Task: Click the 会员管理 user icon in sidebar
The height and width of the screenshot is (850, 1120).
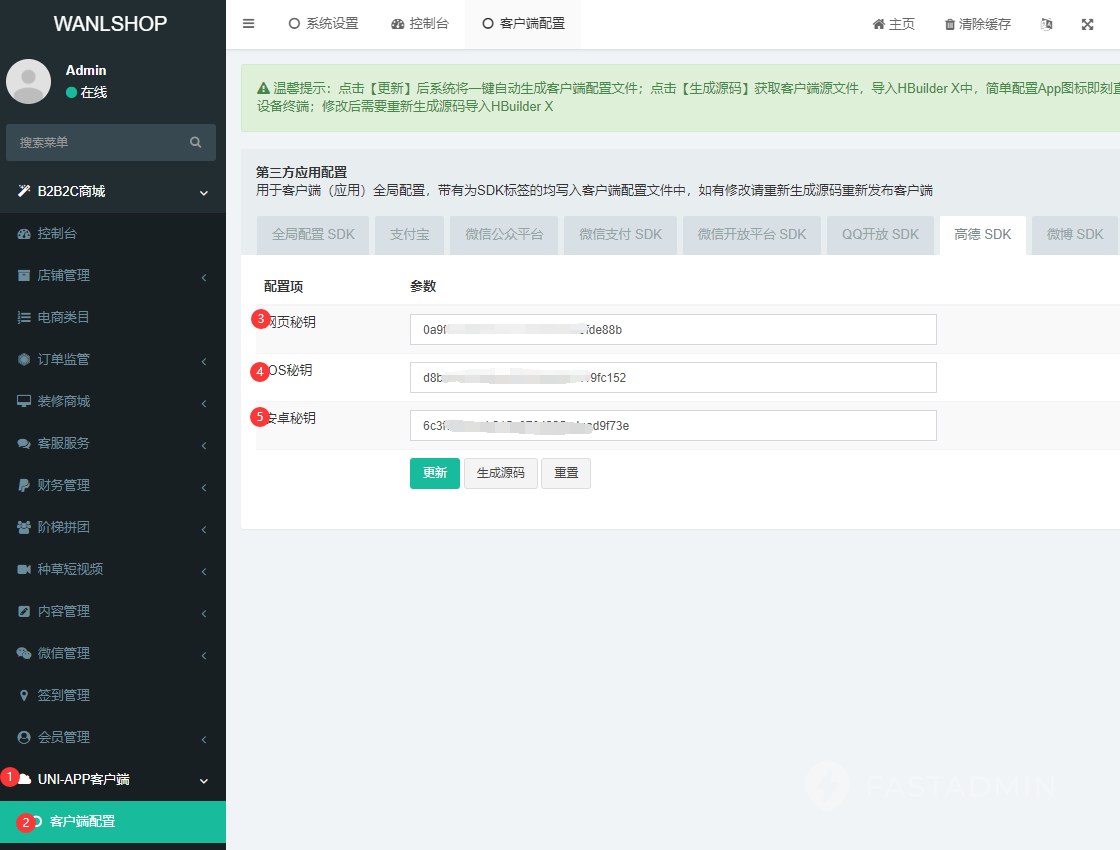Action: 24,737
